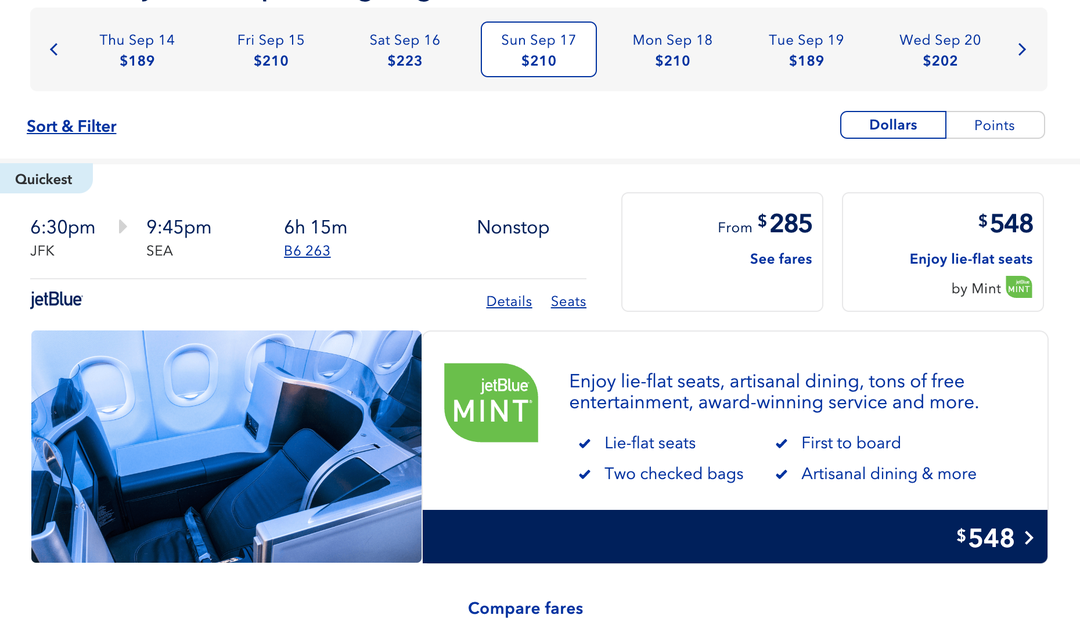The height and width of the screenshot is (633, 1080).
Task: Click the small Mint badge next to lie-flat seats
Action: pos(1018,287)
